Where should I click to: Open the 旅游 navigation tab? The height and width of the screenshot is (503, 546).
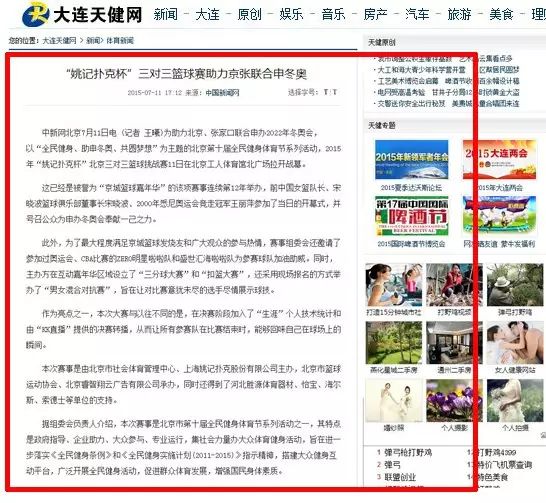click(x=459, y=15)
